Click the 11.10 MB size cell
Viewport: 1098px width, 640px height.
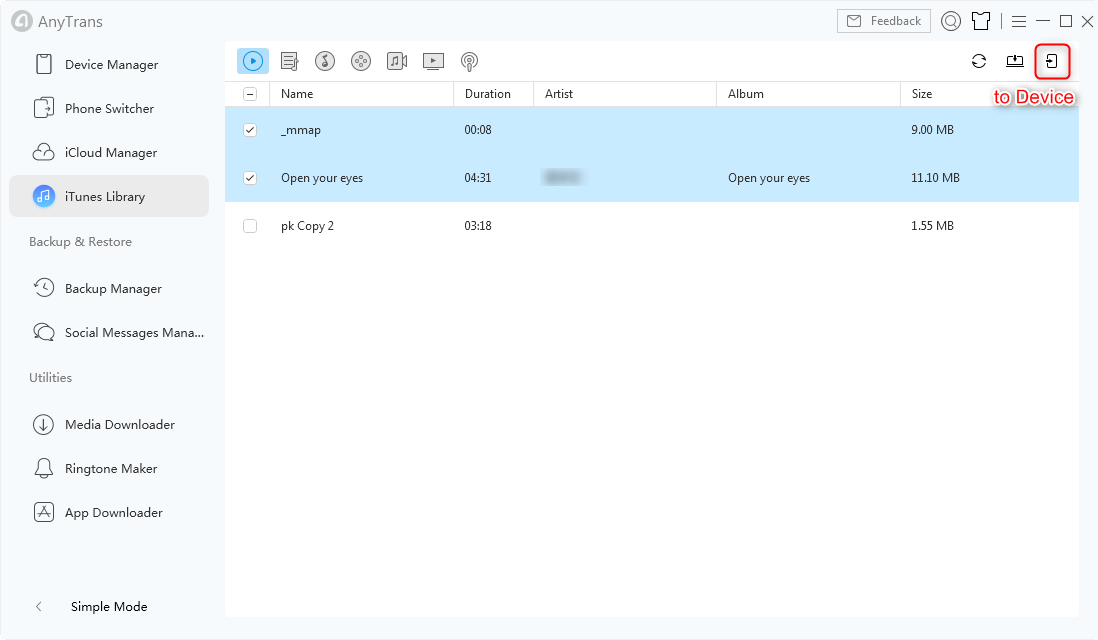(x=935, y=178)
